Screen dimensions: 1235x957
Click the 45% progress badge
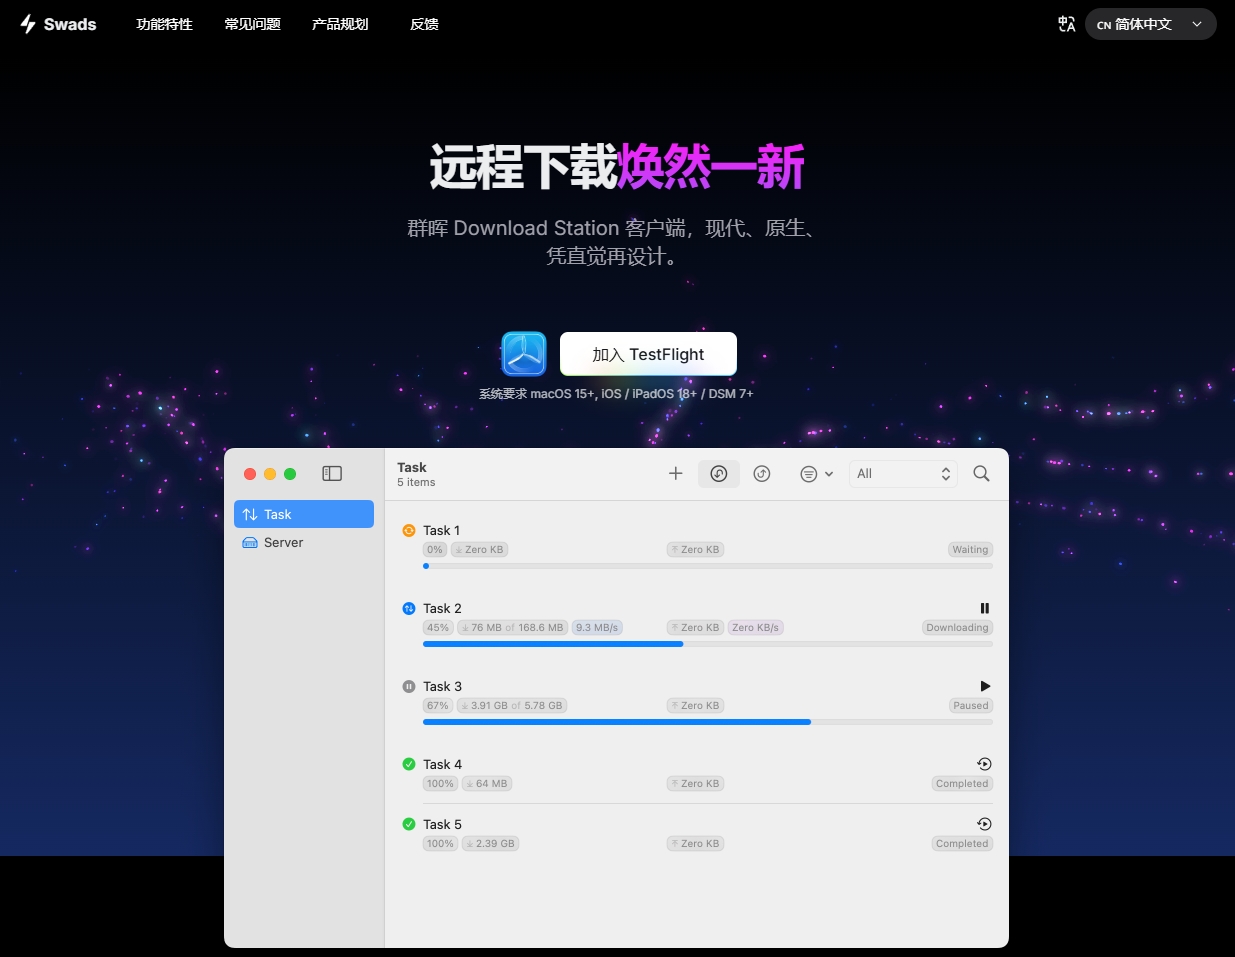(438, 628)
